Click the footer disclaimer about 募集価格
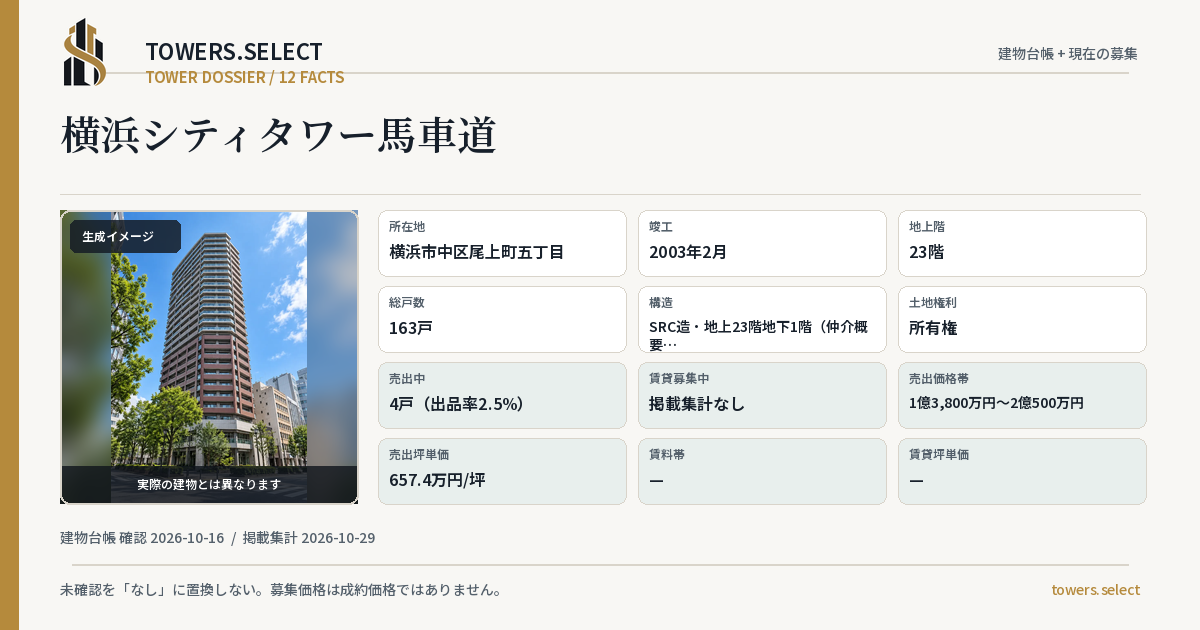 (281, 589)
